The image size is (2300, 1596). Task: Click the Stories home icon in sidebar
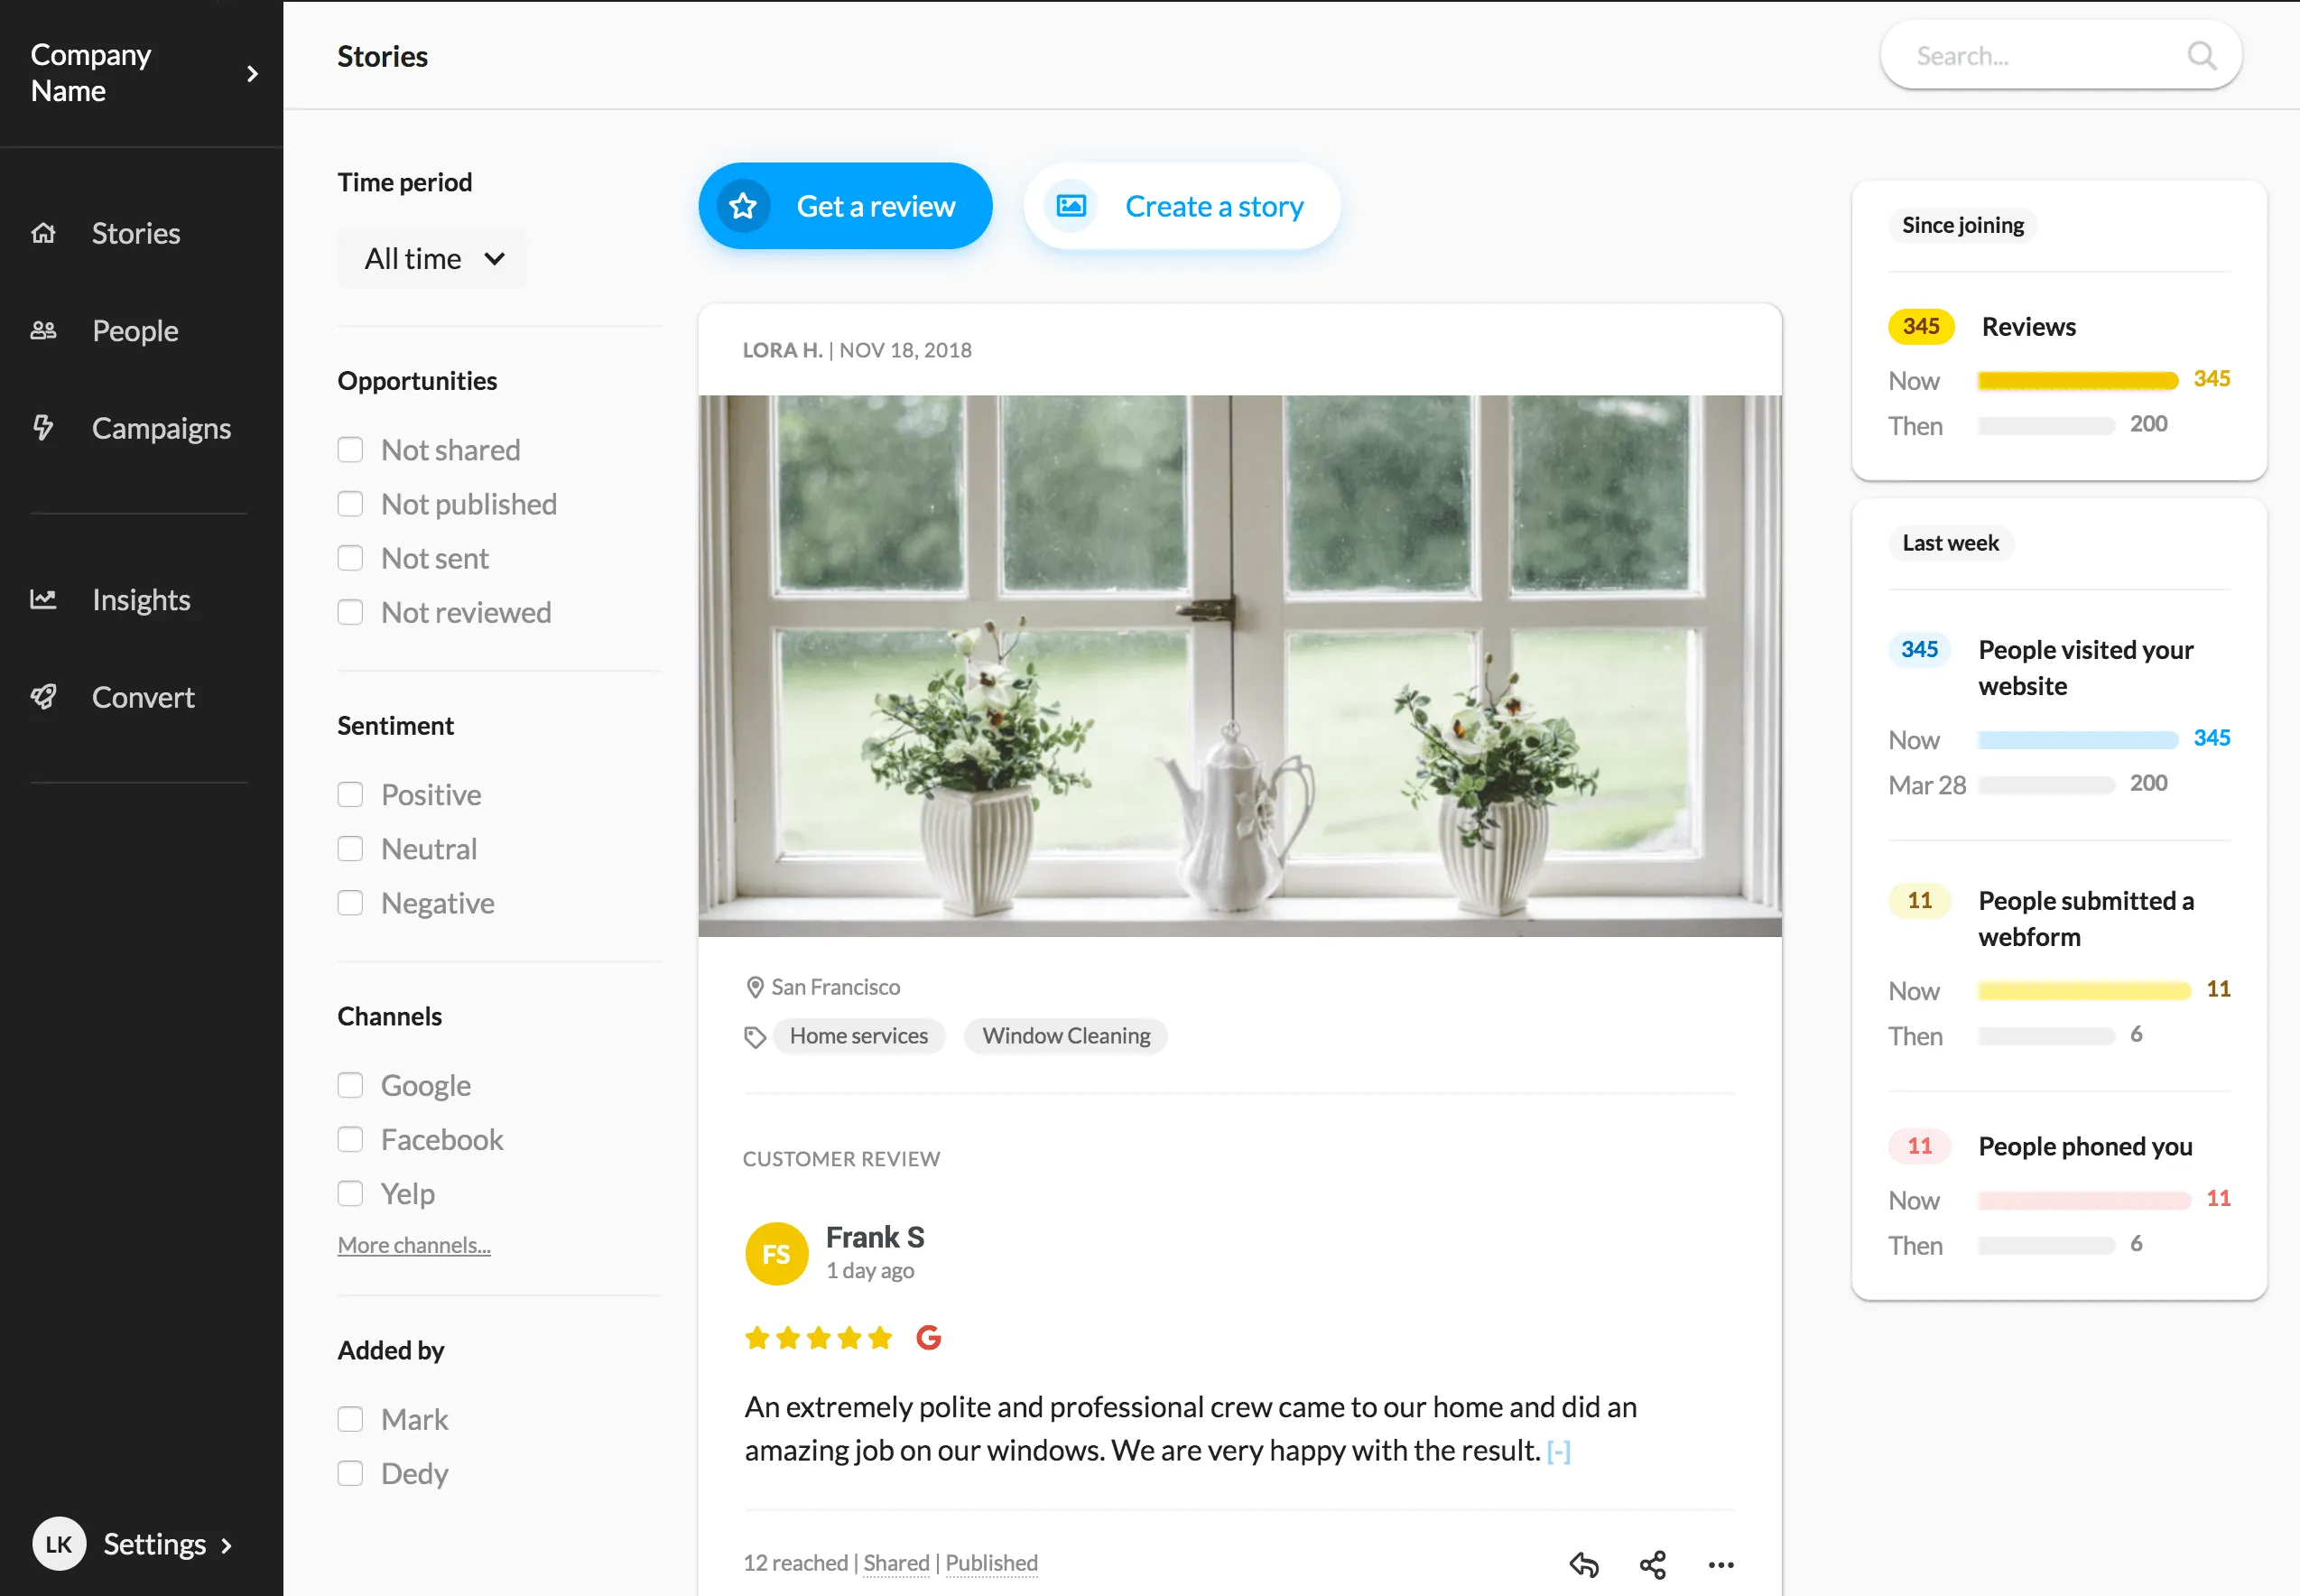click(43, 233)
